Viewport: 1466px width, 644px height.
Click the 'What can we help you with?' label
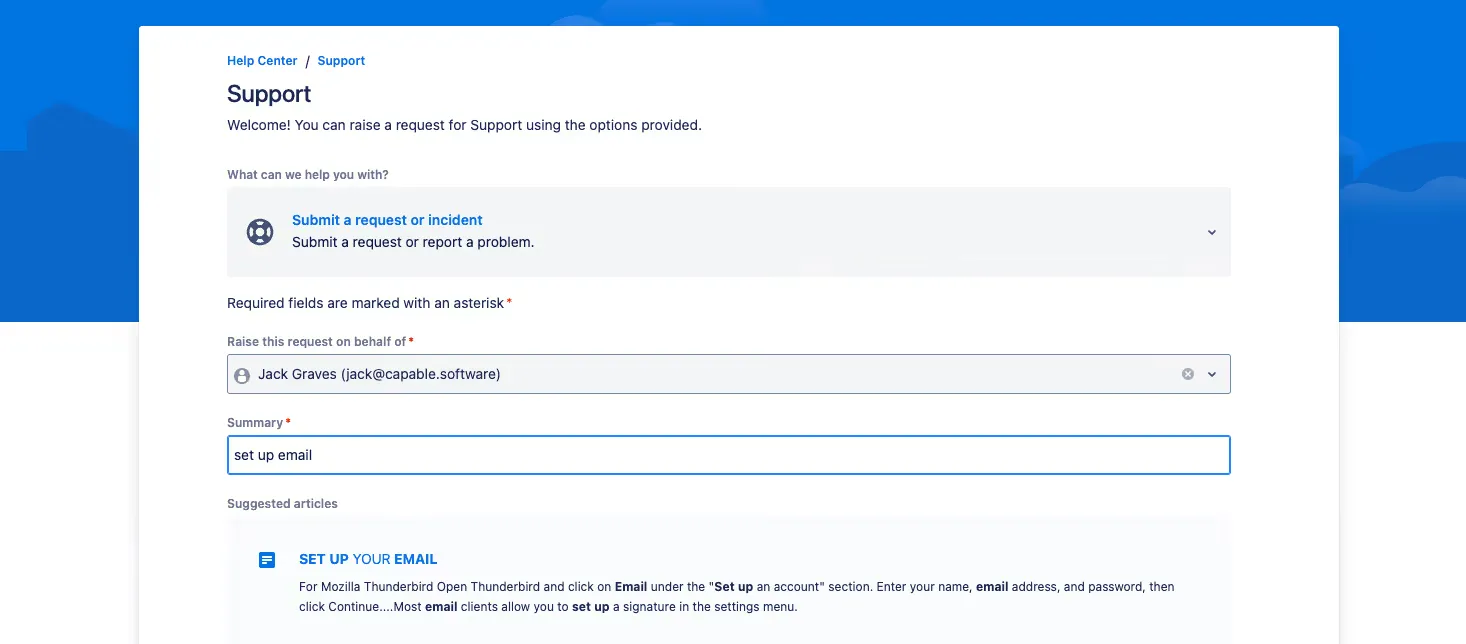click(308, 175)
